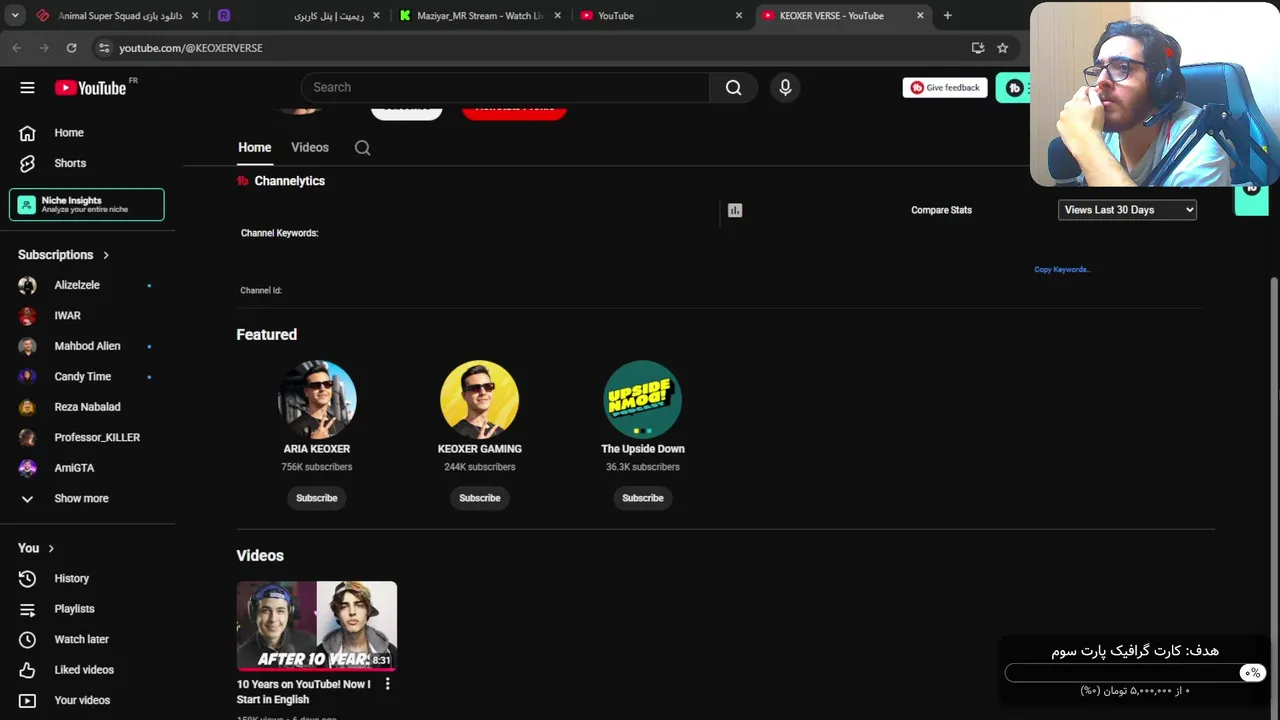Viewport: 1280px width, 720px height.
Task: Click the channel search magnifier icon
Action: coord(363,148)
